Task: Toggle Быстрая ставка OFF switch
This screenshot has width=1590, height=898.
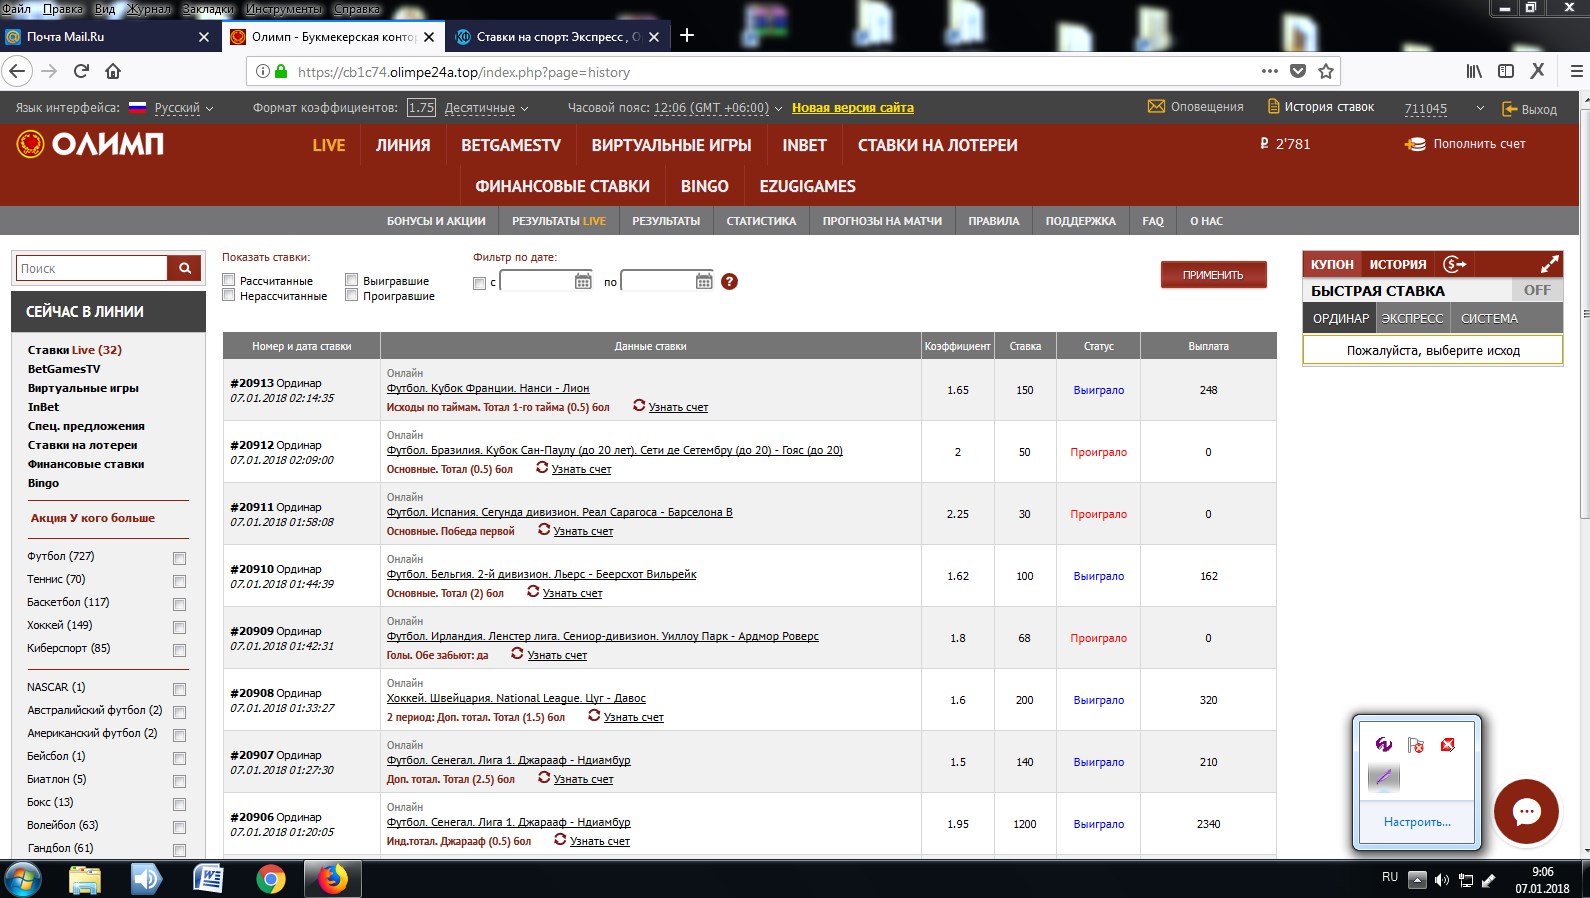Action: (1537, 290)
